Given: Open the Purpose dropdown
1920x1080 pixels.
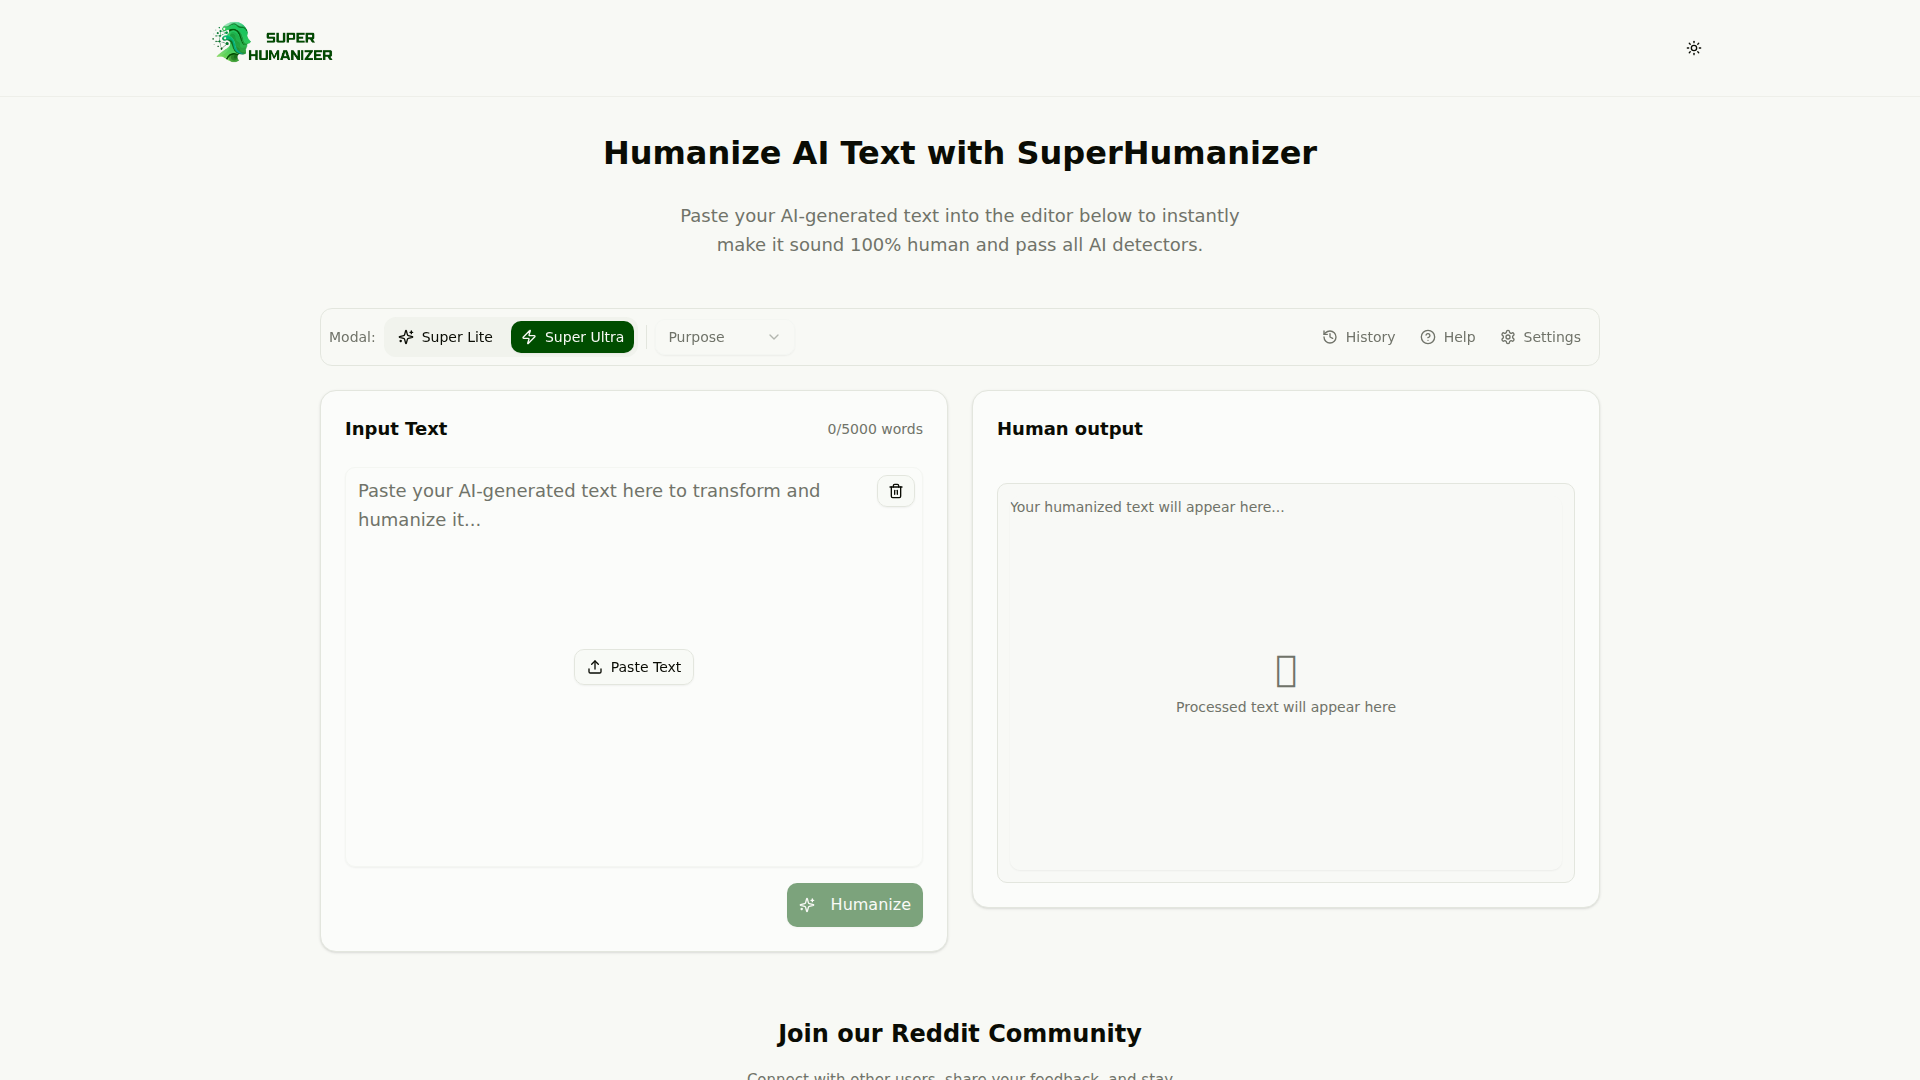Looking at the screenshot, I should (723, 337).
